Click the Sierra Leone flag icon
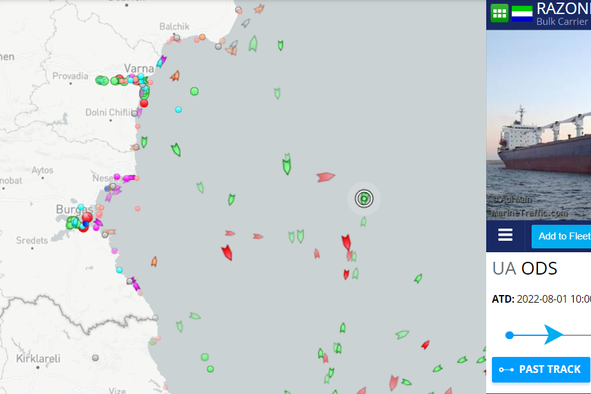This screenshot has height=394, width=591. click(522, 14)
